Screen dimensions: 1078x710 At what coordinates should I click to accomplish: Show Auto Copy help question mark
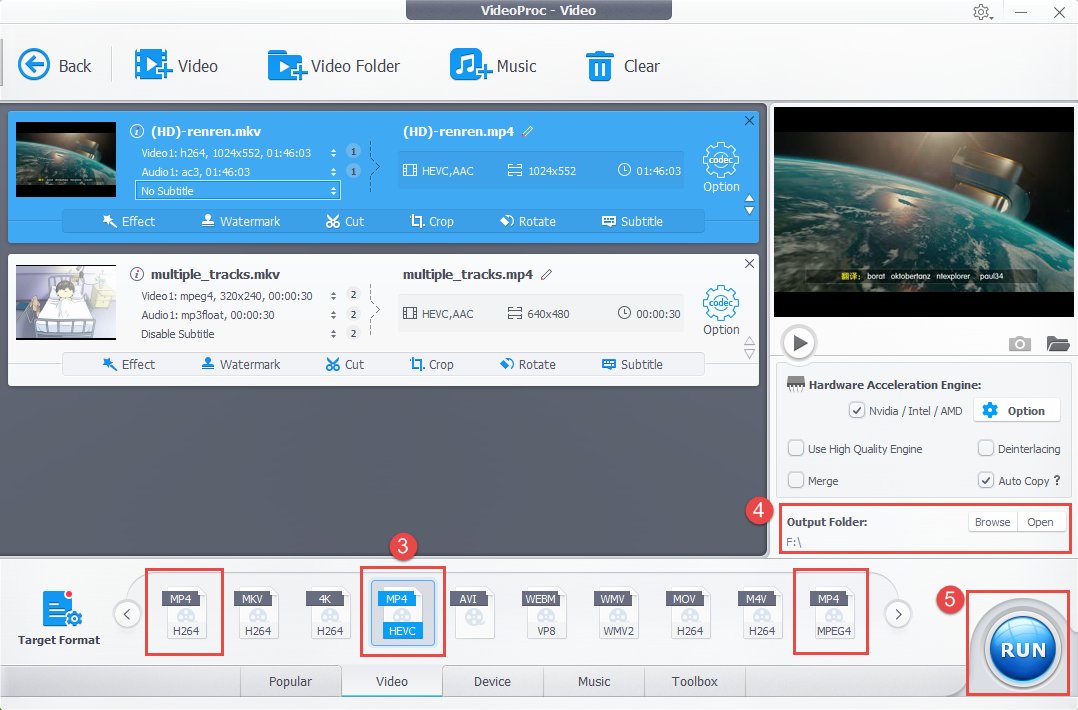tap(1057, 480)
